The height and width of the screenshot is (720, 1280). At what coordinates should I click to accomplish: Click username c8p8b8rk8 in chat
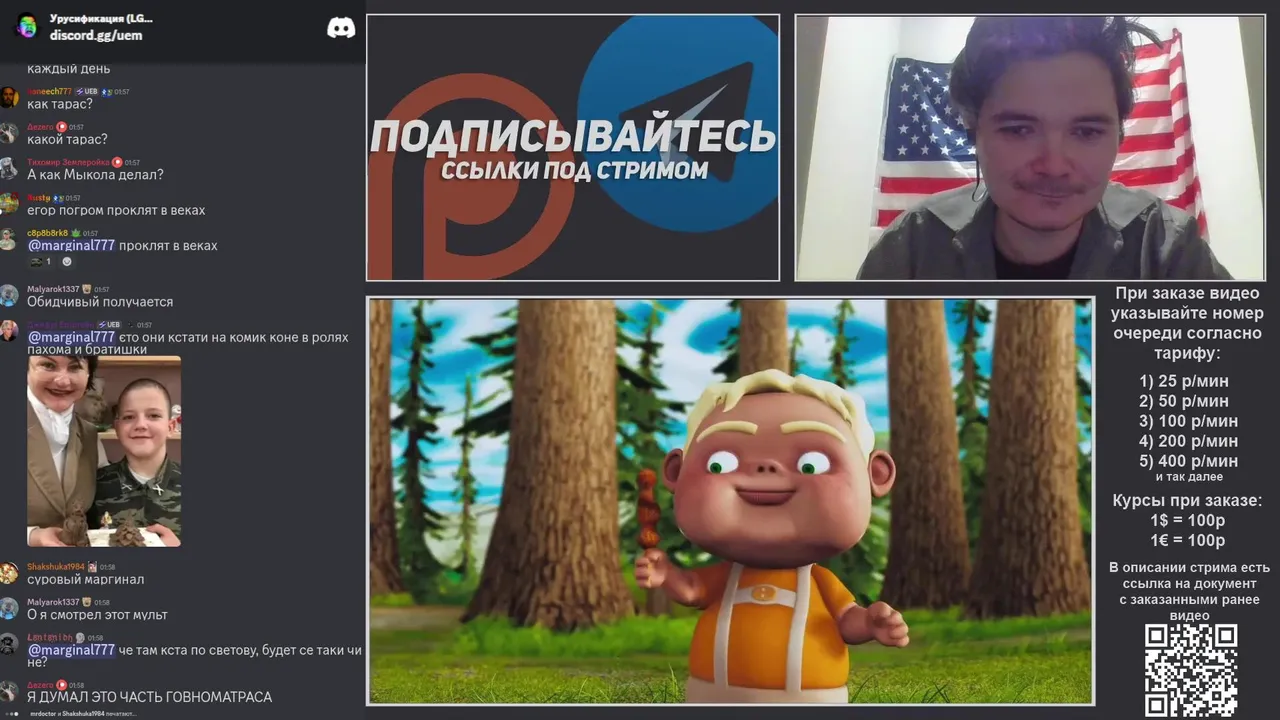click(47, 233)
